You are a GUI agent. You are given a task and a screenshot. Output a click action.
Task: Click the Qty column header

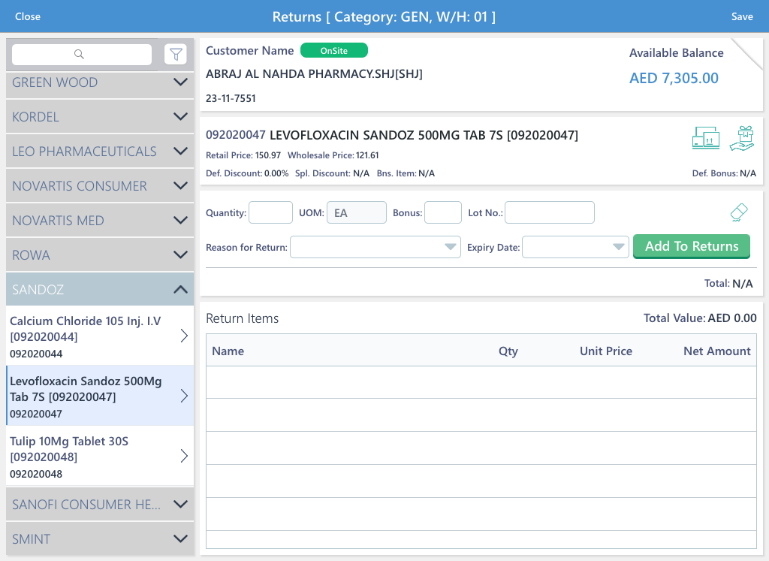[508, 351]
